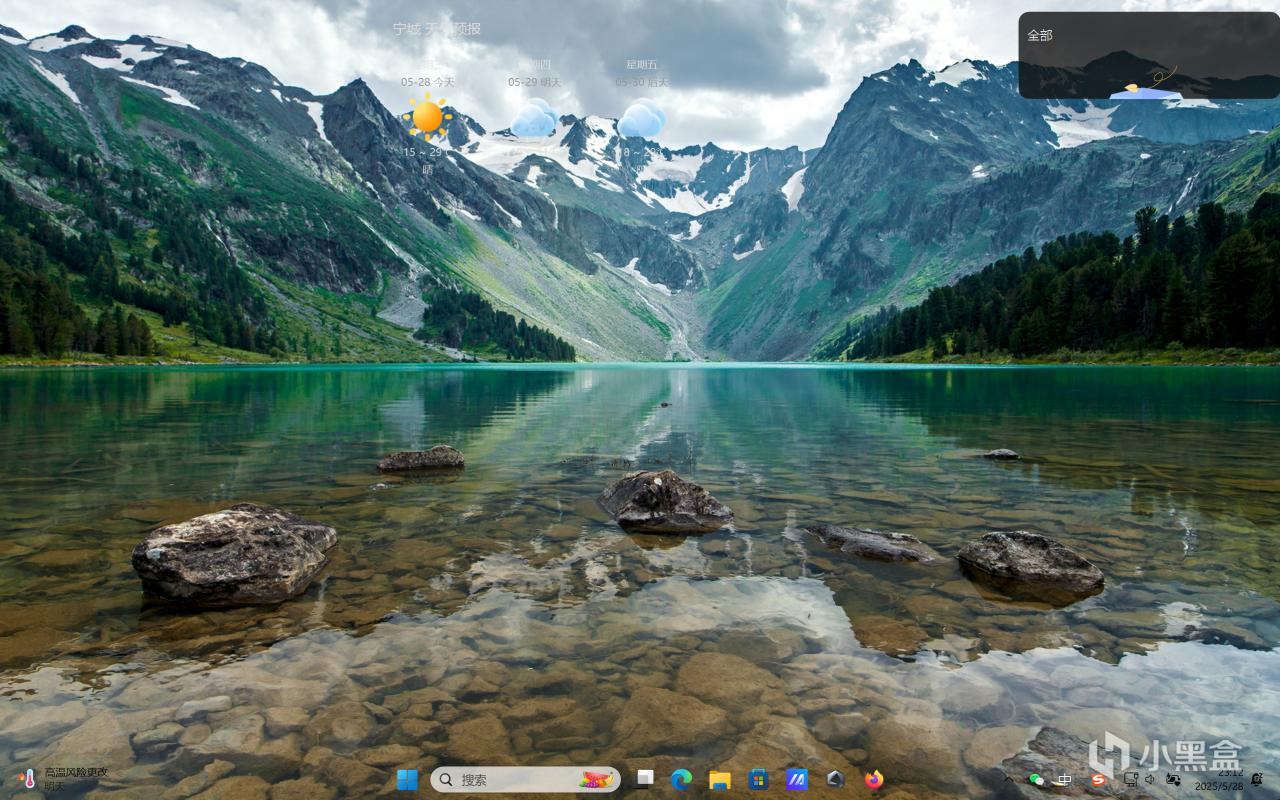Click the fruit search highlight icon
The width and height of the screenshot is (1280, 800).
click(596, 780)
